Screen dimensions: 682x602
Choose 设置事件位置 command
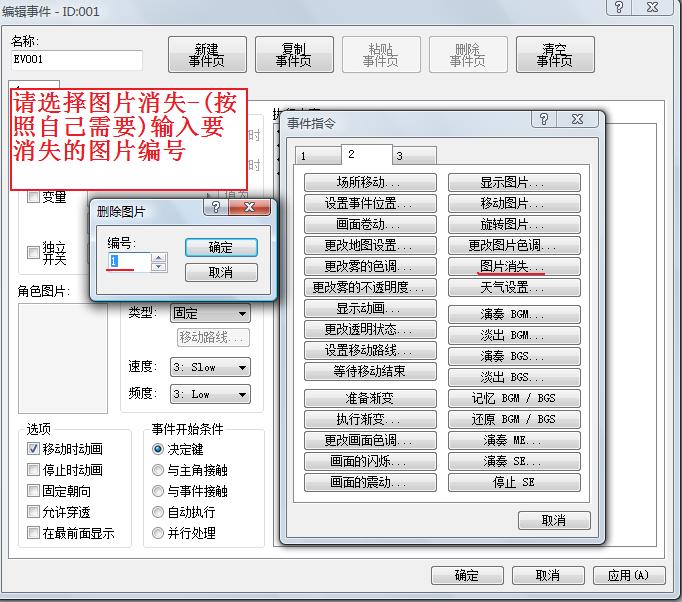click(370, 203)
